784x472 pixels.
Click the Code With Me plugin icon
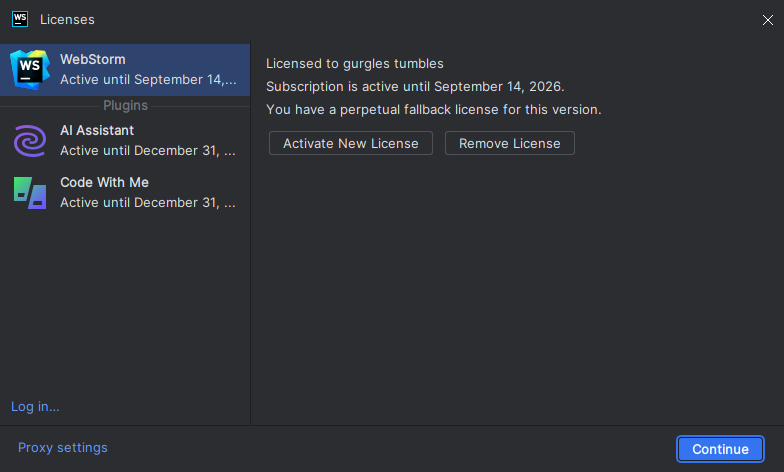click(30, 192)
